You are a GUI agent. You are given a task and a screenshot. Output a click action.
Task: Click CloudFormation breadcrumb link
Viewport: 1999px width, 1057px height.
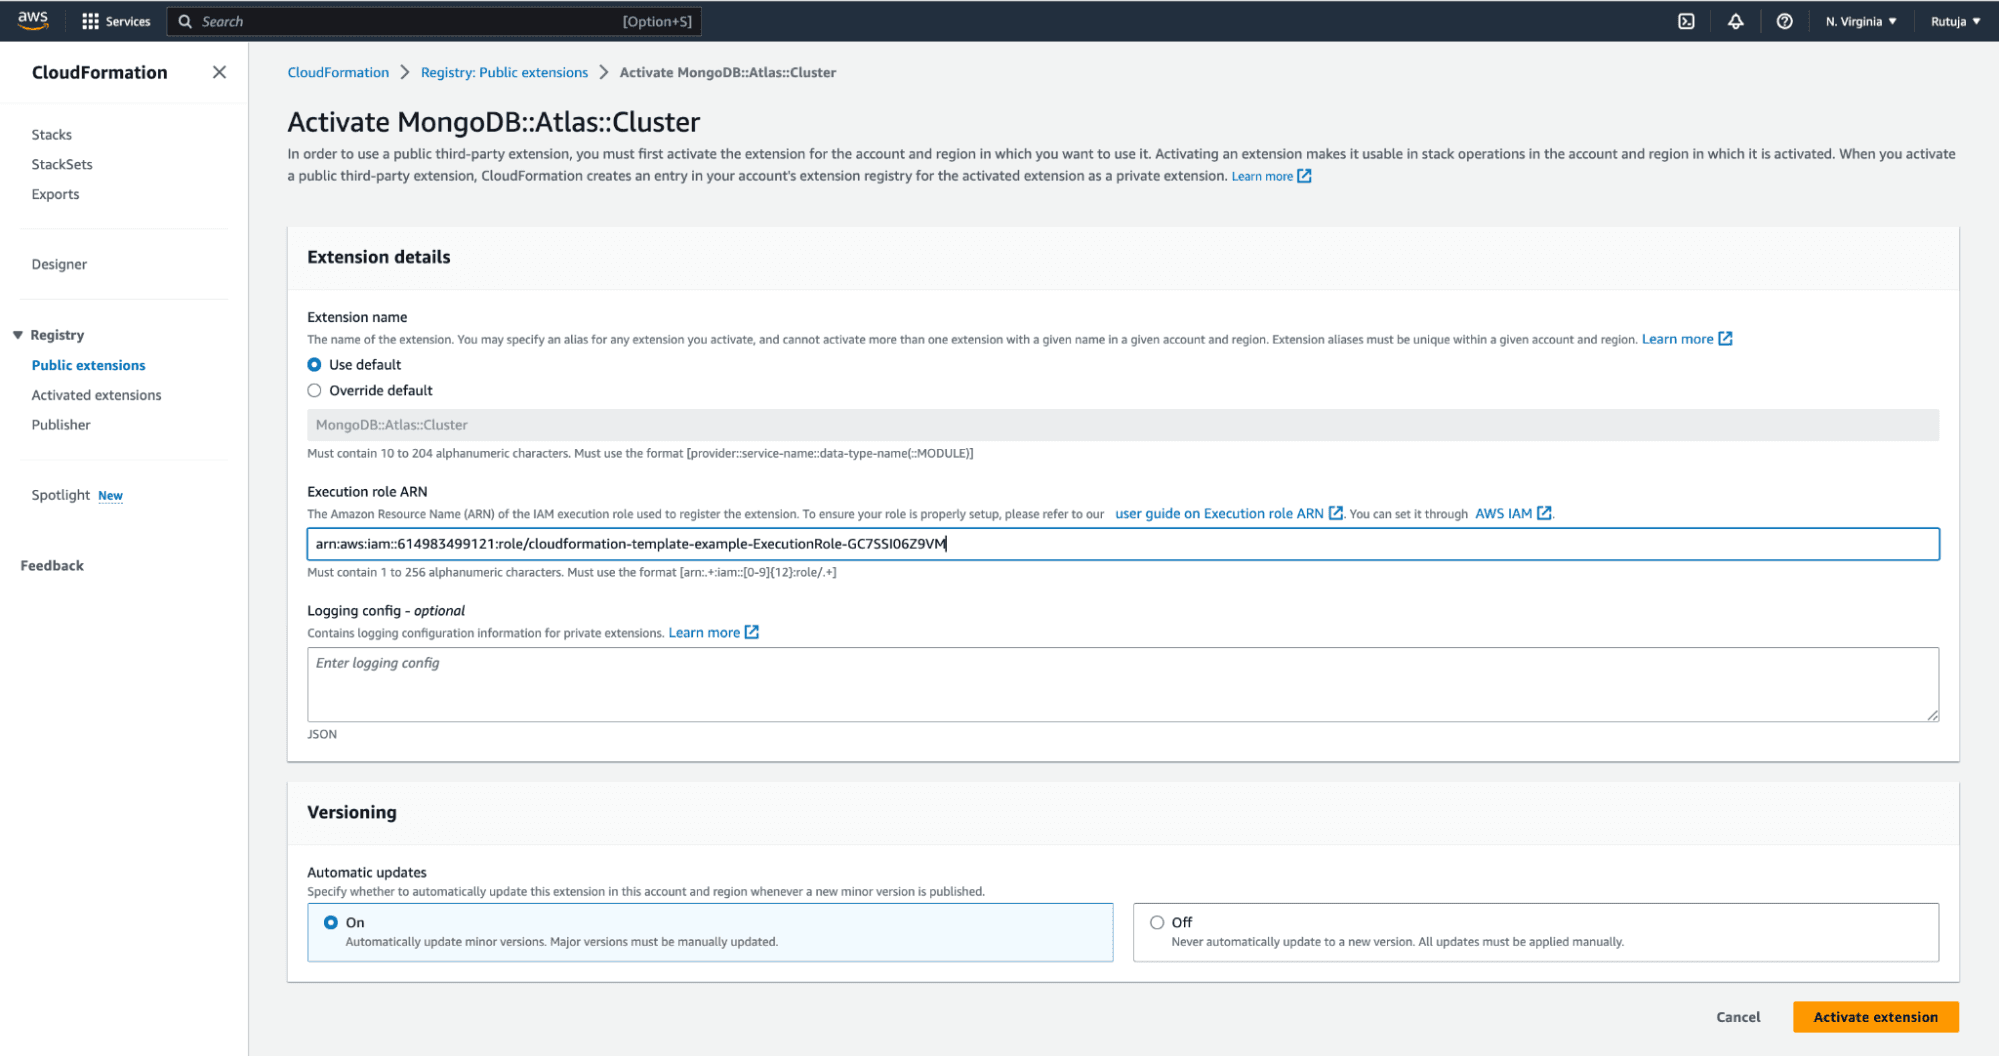pyautogui.click(x=338, y=72)
